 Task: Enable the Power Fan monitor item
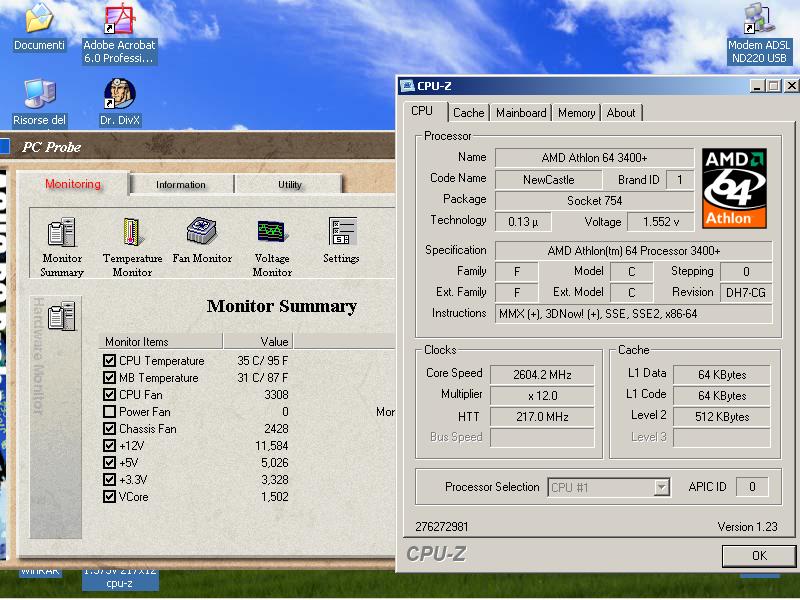click(109, 411)
